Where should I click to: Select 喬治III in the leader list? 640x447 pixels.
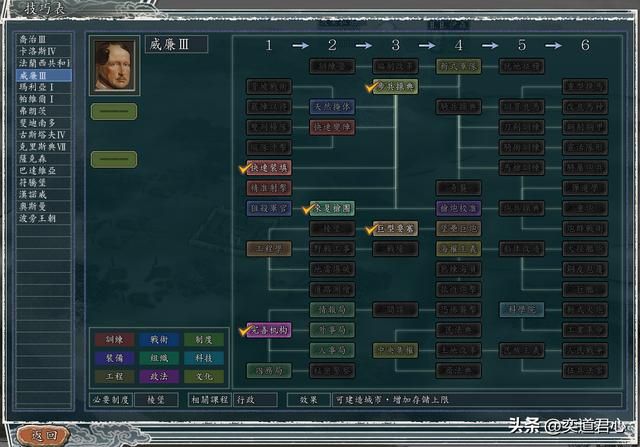tap(44, 39)
